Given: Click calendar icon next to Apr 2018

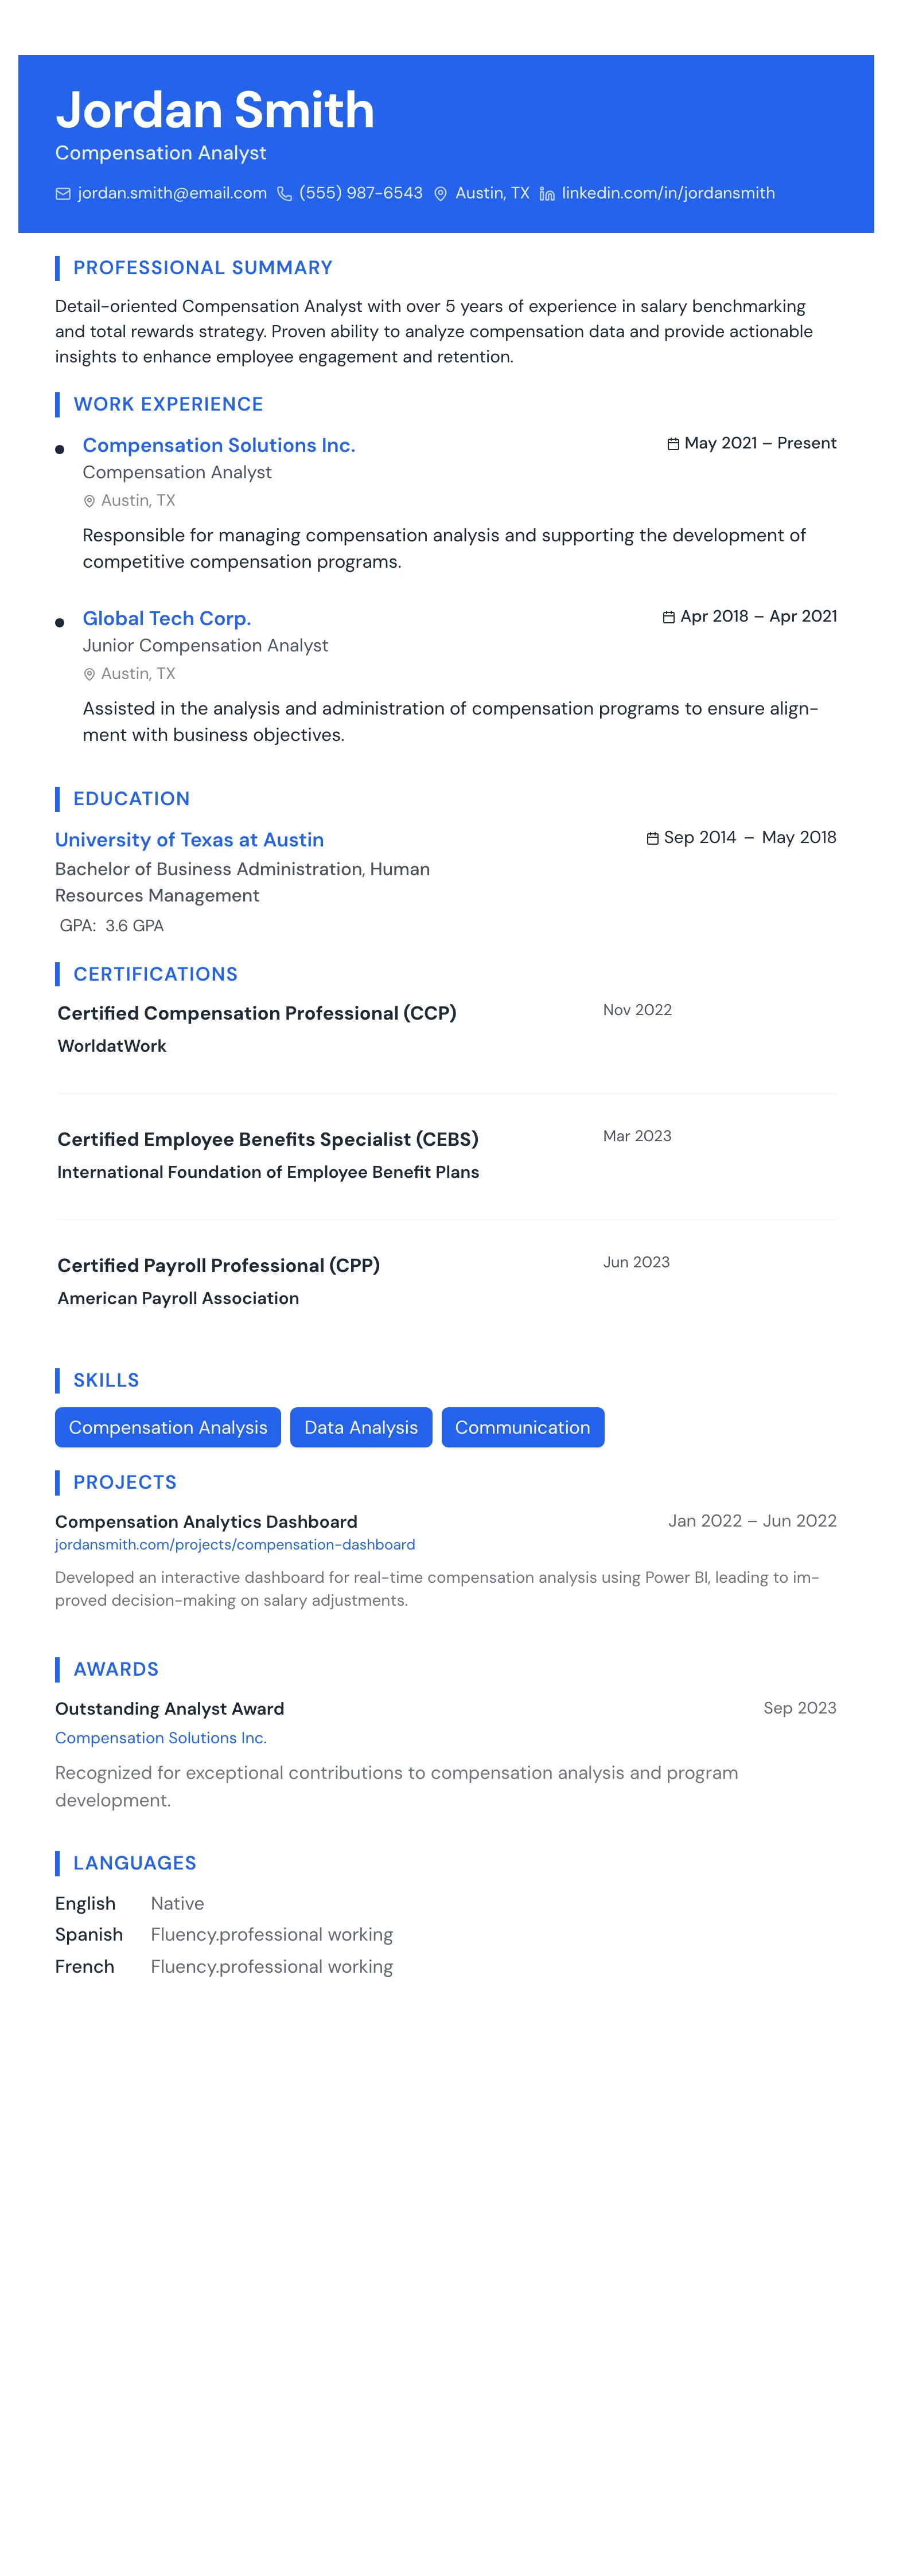Looking at the screenshot, I should pyautogui.click(x=669, y=617).
